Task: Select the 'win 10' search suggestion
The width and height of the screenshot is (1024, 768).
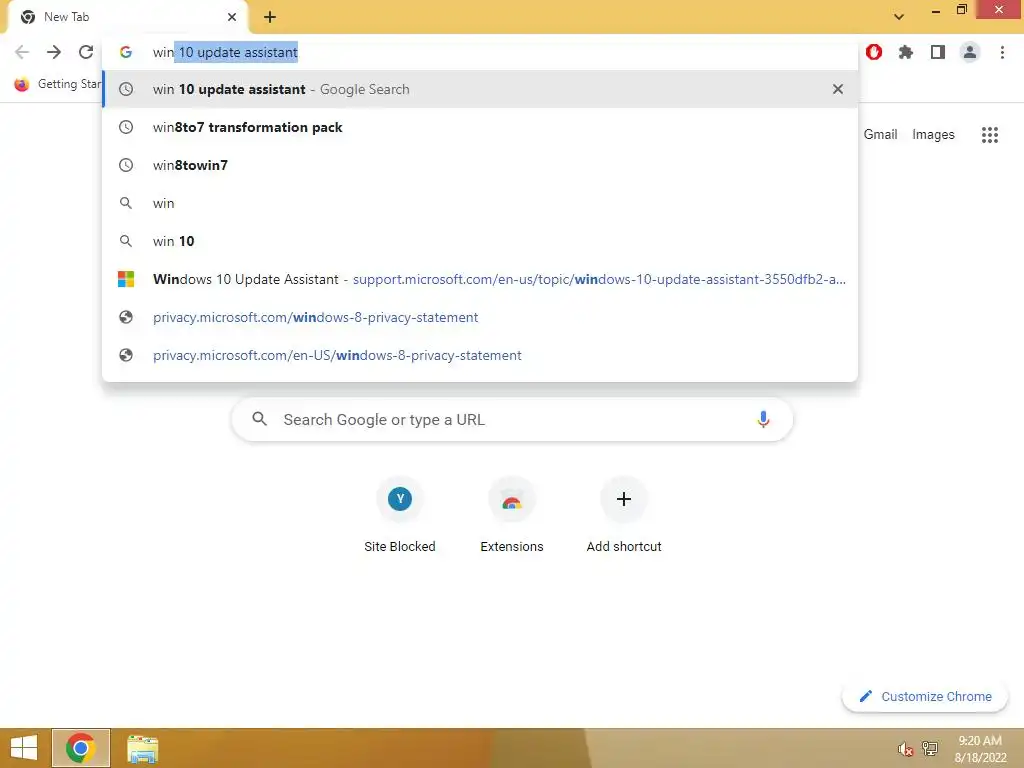Action: (x=480, y=241)
